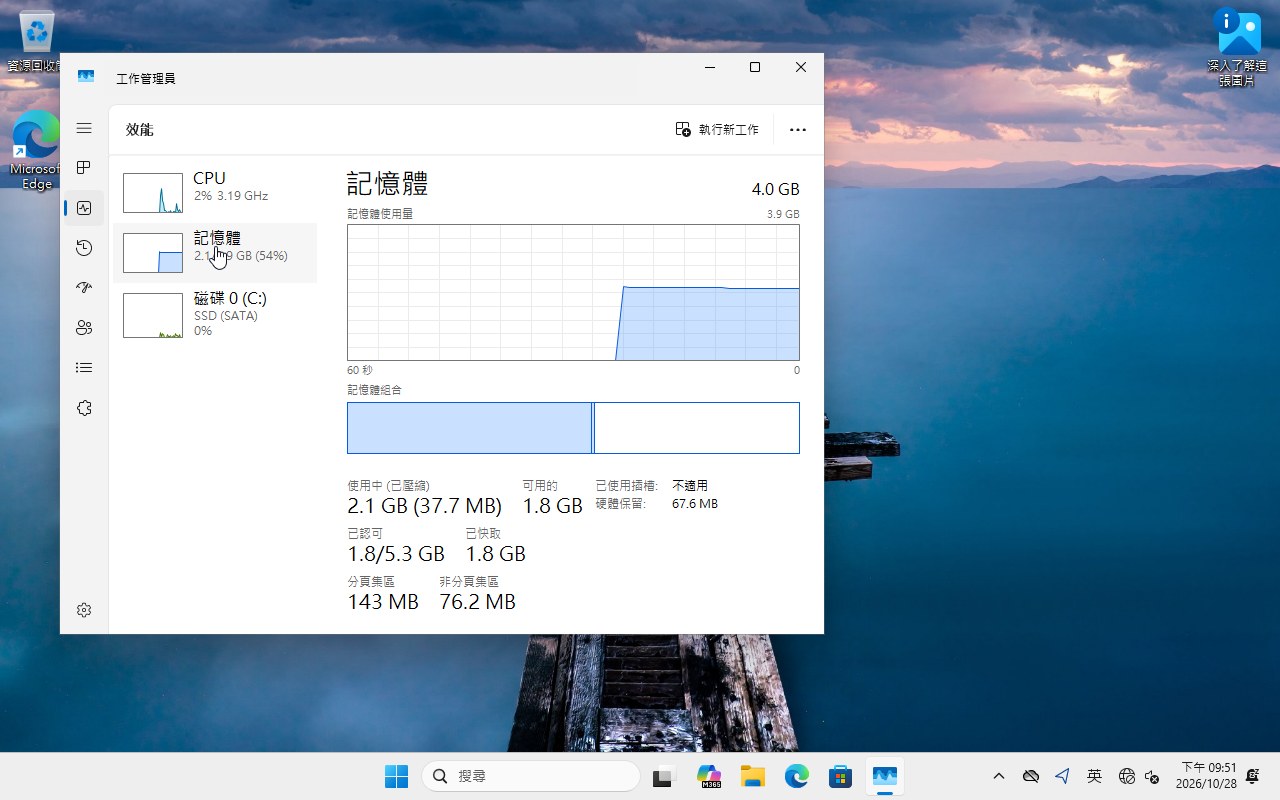Click the OneDrive cloud tray icon

click(x=1031, y=776)
